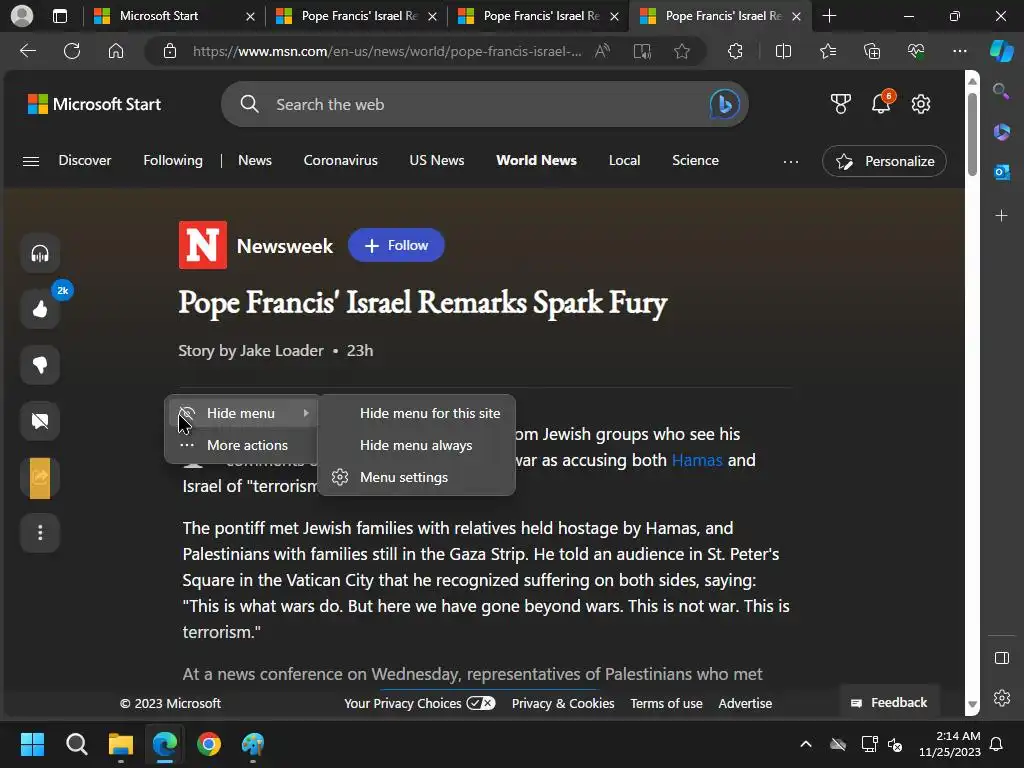Launch Google Chrome from the taskbar
The height and width of the screenshot is (768, 1024).
click(x=209, y=744)
